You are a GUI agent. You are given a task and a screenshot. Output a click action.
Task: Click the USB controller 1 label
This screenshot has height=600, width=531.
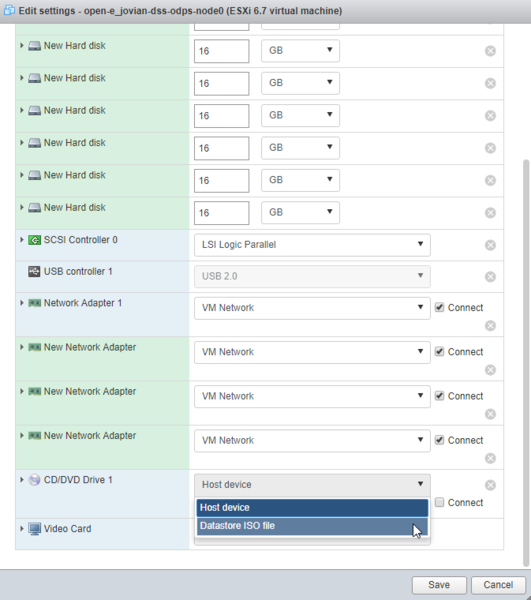[x=78, y=272]
